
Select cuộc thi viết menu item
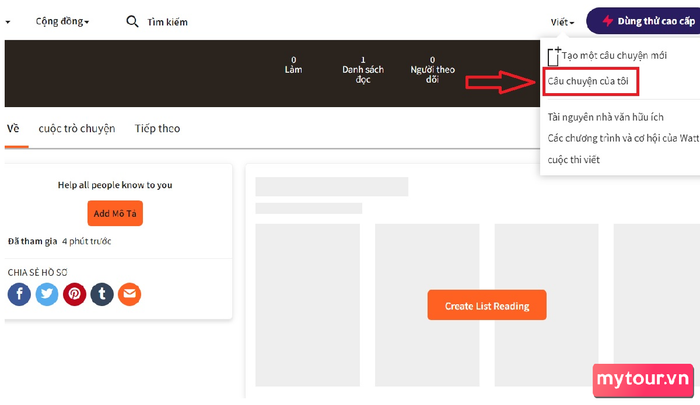(x=574, y=159)
